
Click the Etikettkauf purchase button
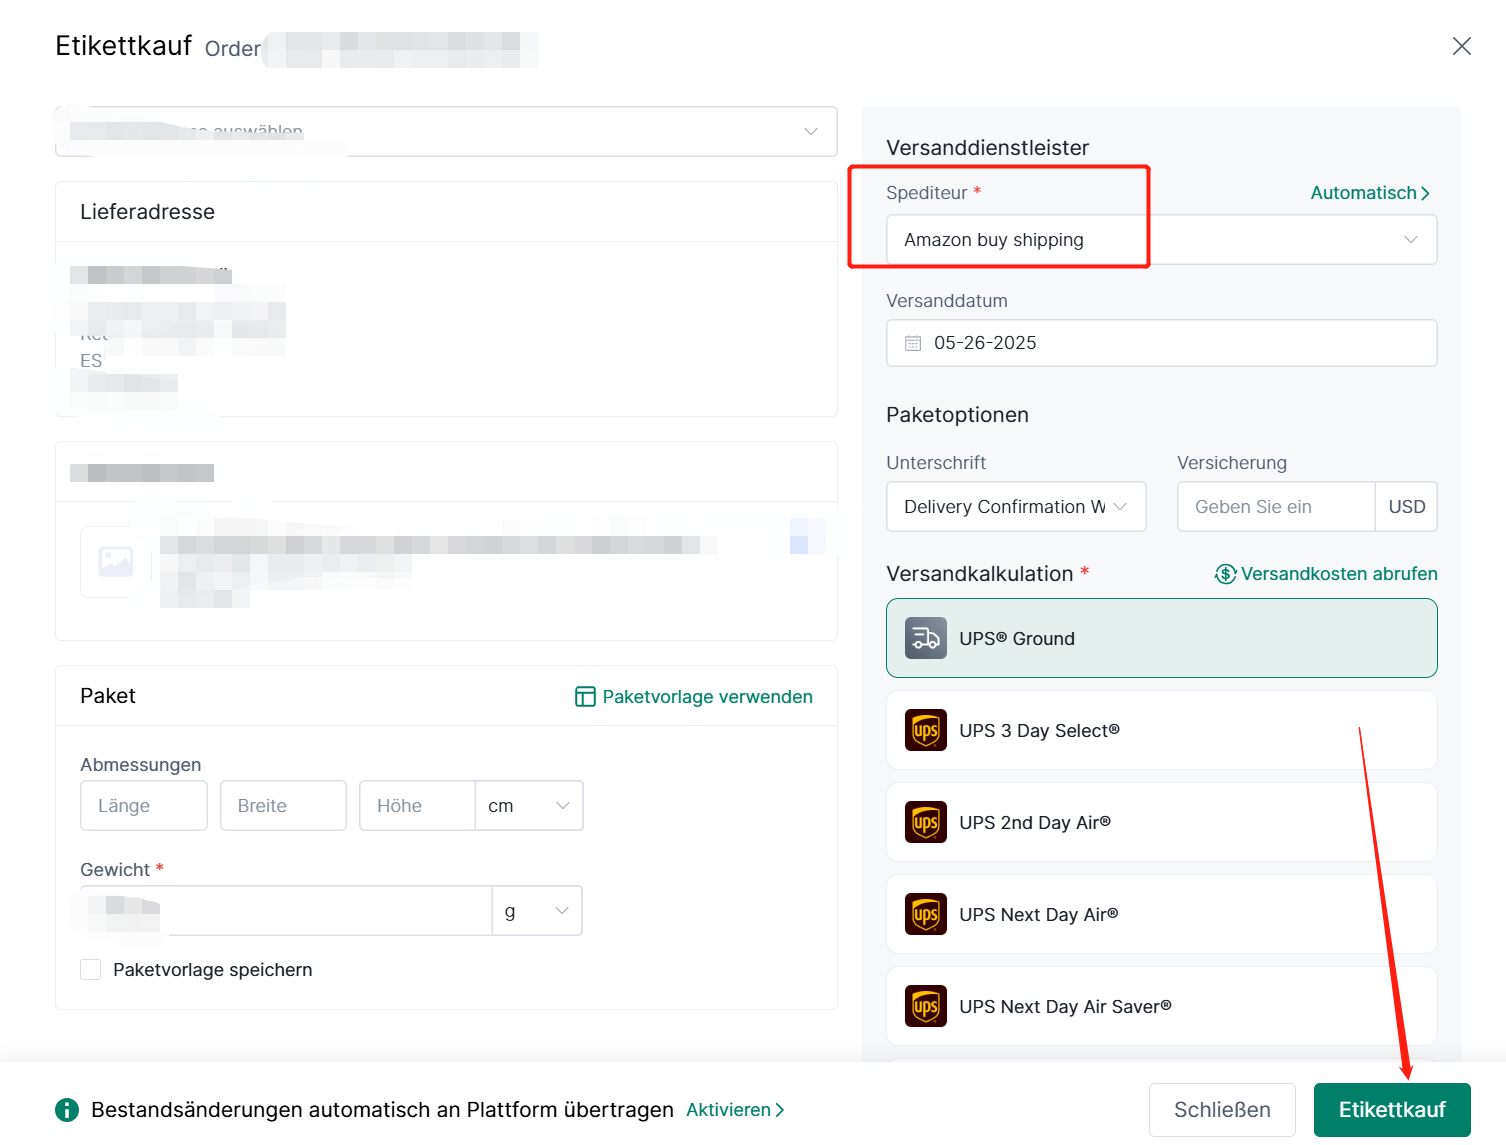click(x=1392, y=1110)
